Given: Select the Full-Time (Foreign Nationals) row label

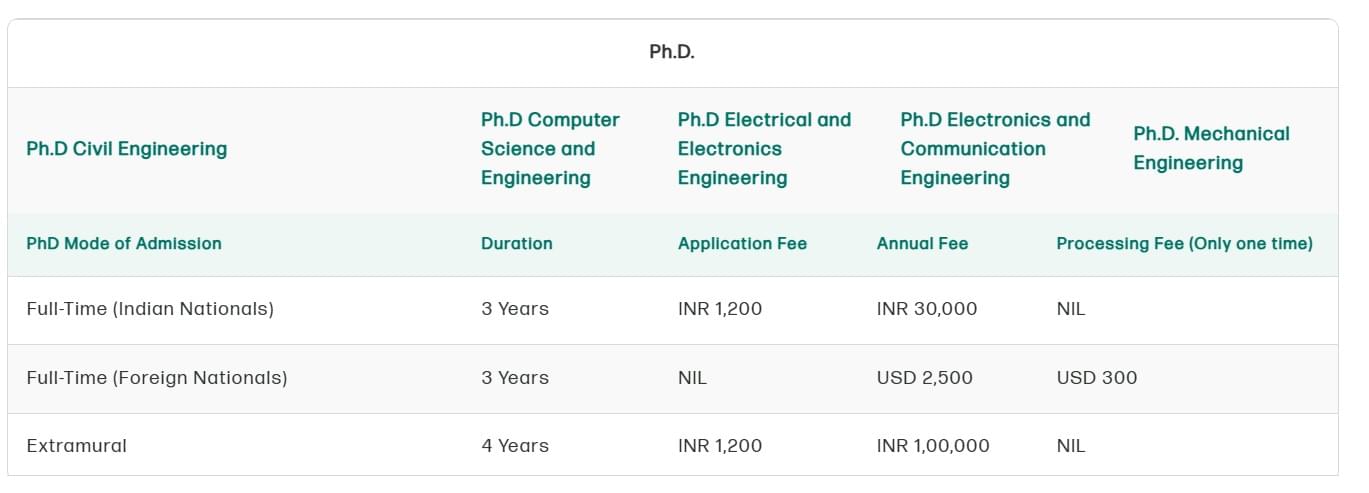Looking at the screenshot, I should tap(157, 378).
